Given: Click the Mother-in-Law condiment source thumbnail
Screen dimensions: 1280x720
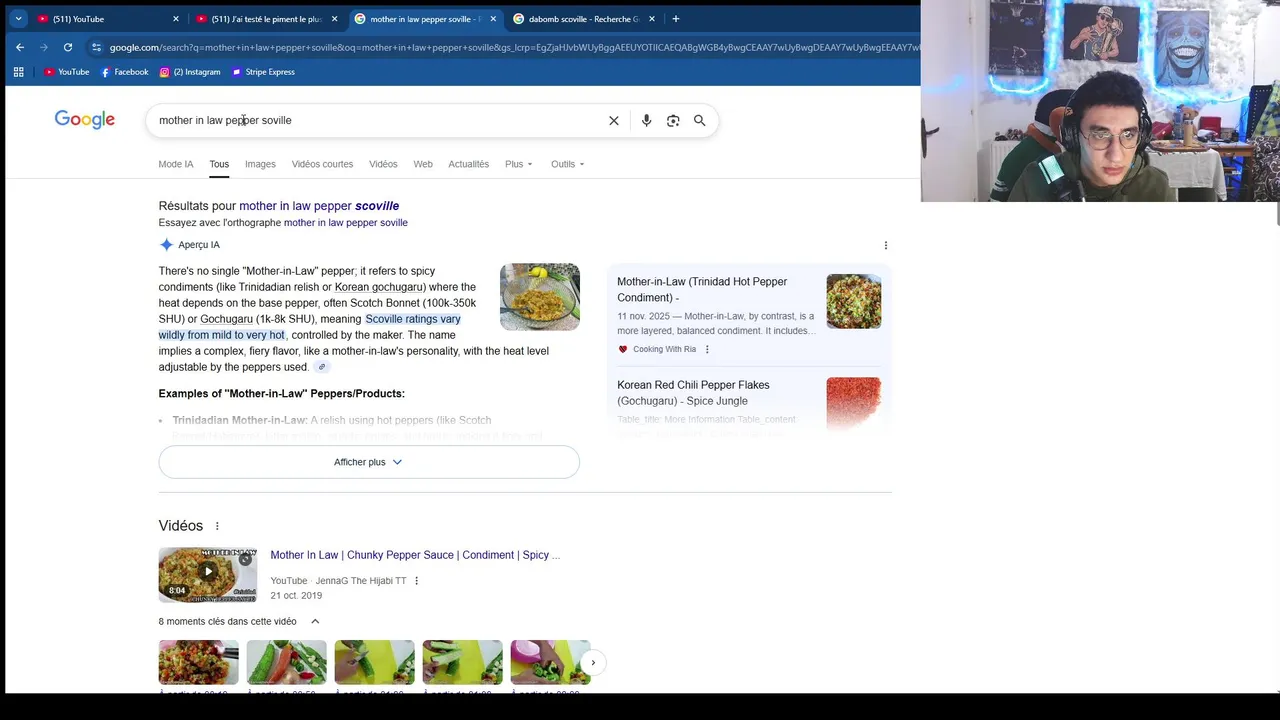Looking at the screenshot, I should click(x=854, y=301).
